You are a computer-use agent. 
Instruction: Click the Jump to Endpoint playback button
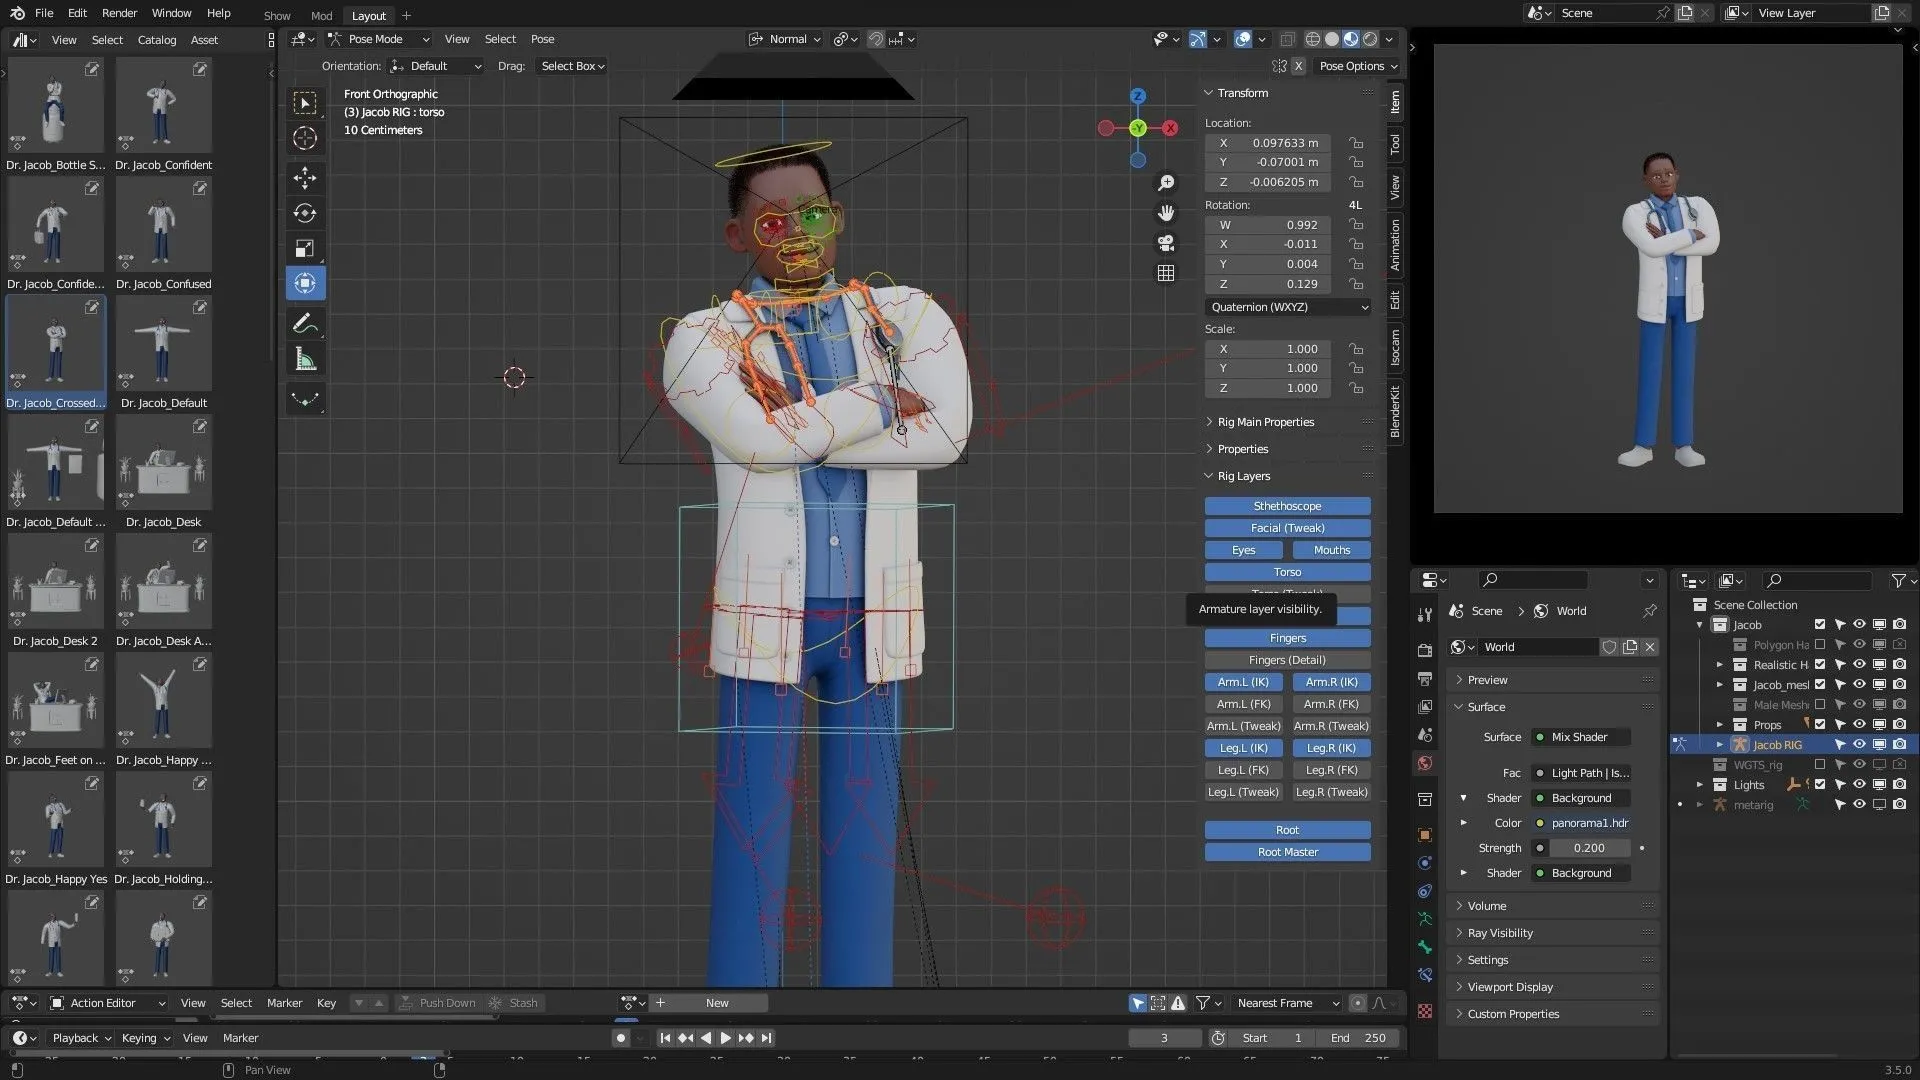coord(766,1038)
